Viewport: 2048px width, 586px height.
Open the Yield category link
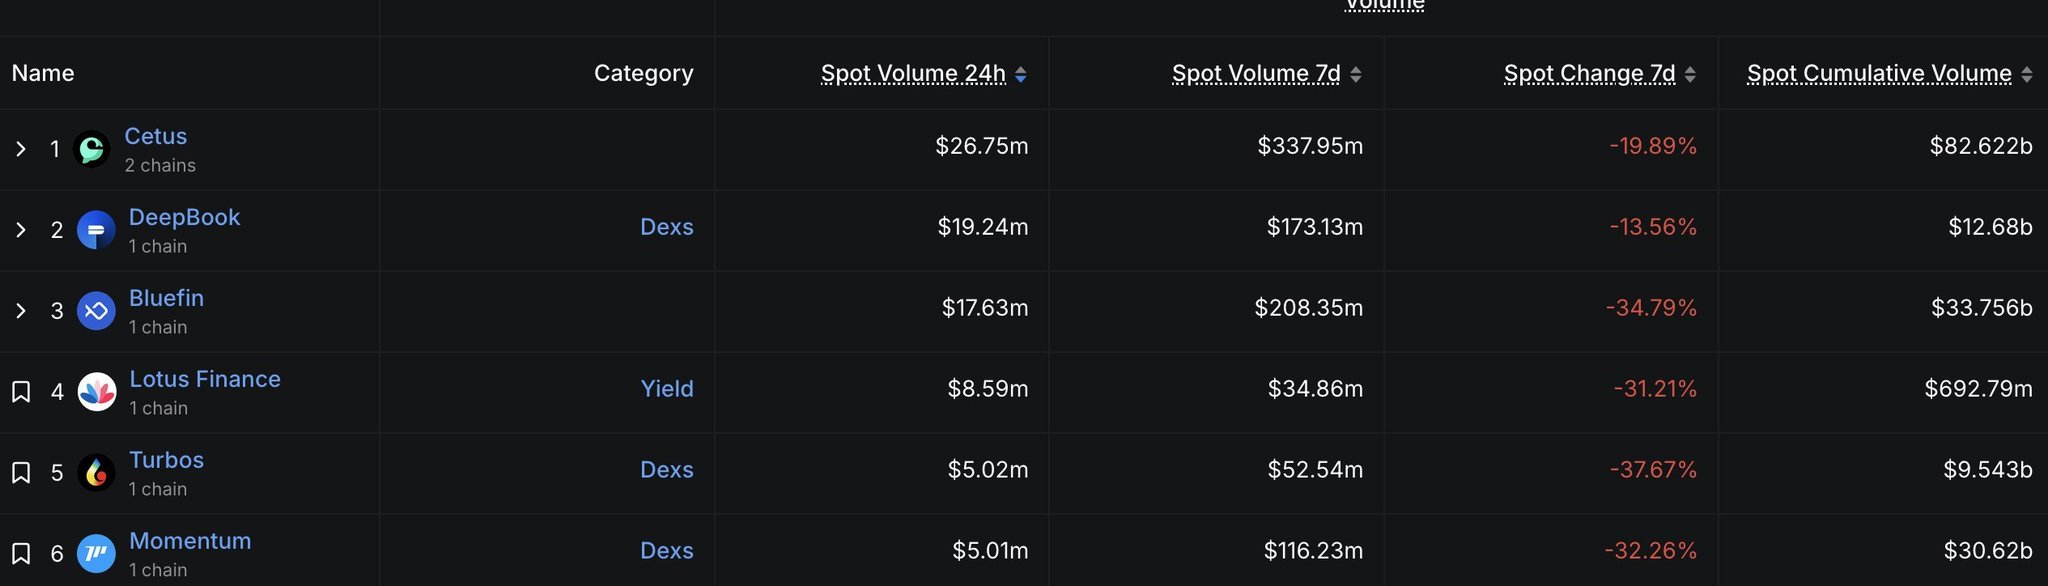(667, 389)
